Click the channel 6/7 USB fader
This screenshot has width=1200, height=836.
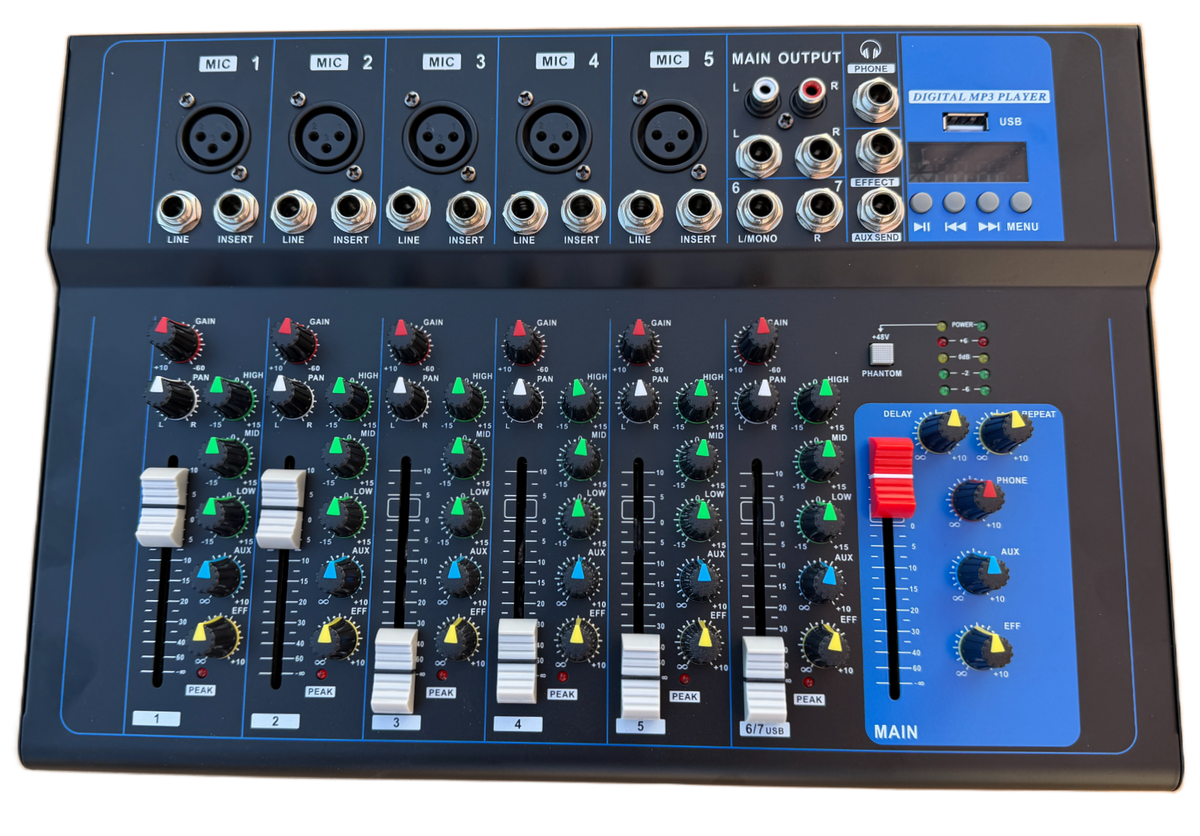(x=765, y=679)
